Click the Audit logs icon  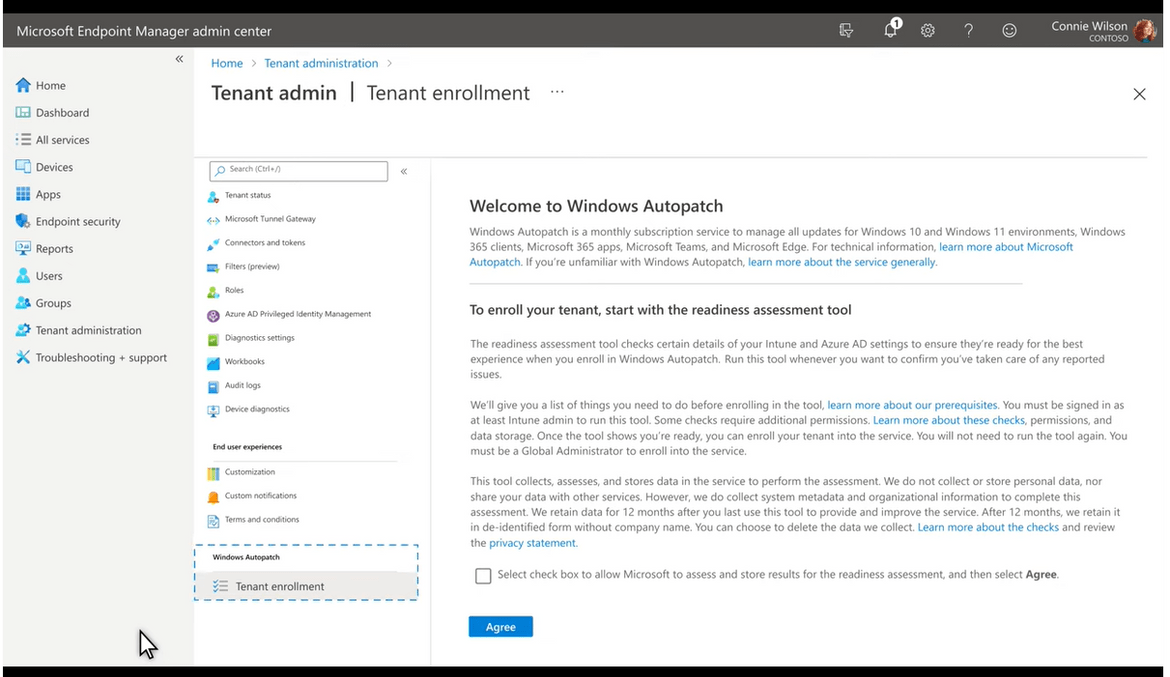213,387
